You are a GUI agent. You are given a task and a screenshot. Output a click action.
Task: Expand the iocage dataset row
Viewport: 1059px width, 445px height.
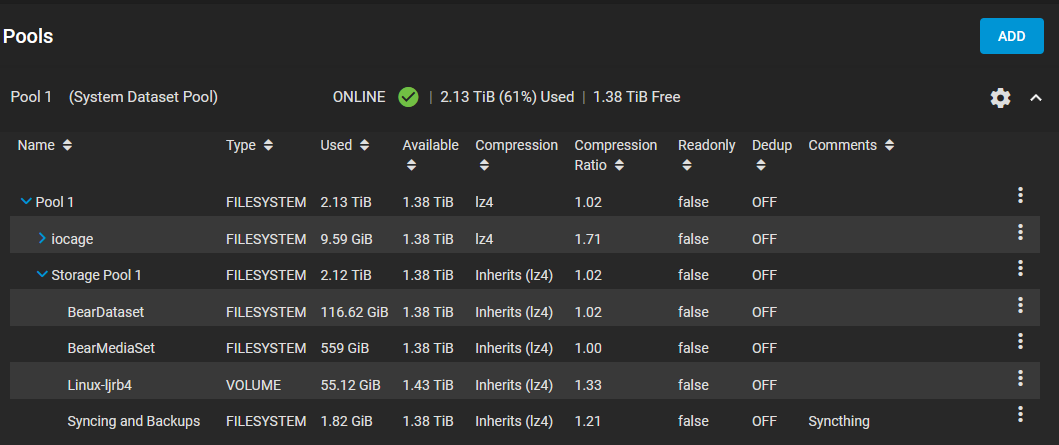click(42, 239)
